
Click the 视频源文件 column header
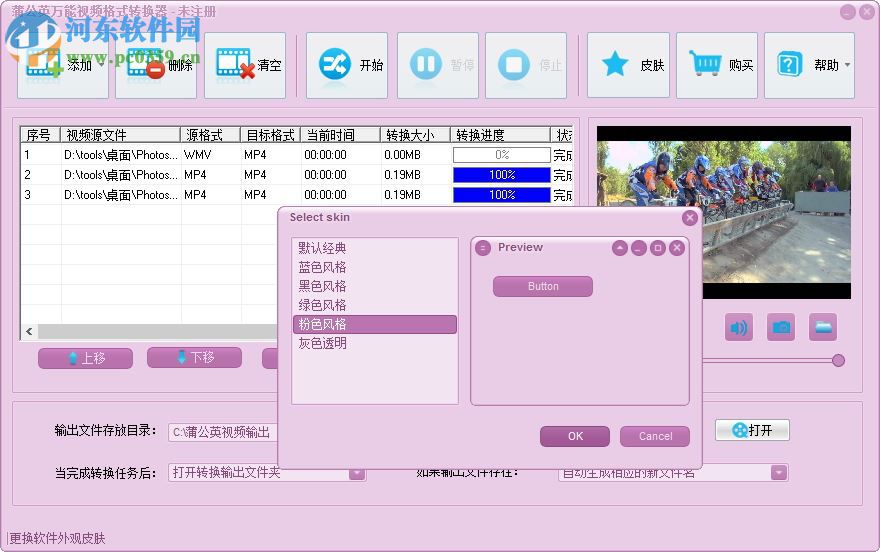point(121,135)
